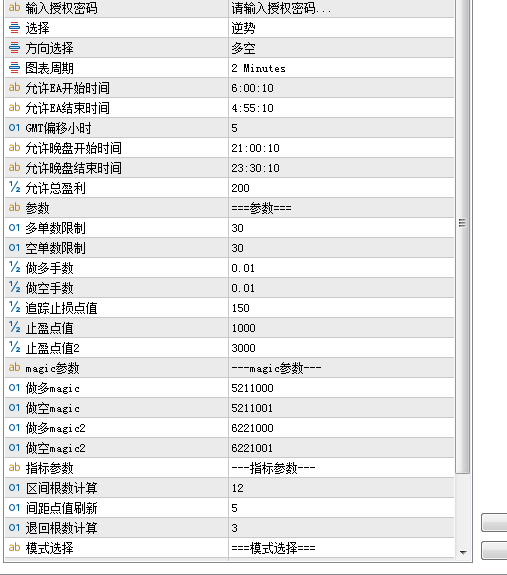Open the 方向选择 value dropdown showing 多空
The image size is (507, 575).
[341, 48]
